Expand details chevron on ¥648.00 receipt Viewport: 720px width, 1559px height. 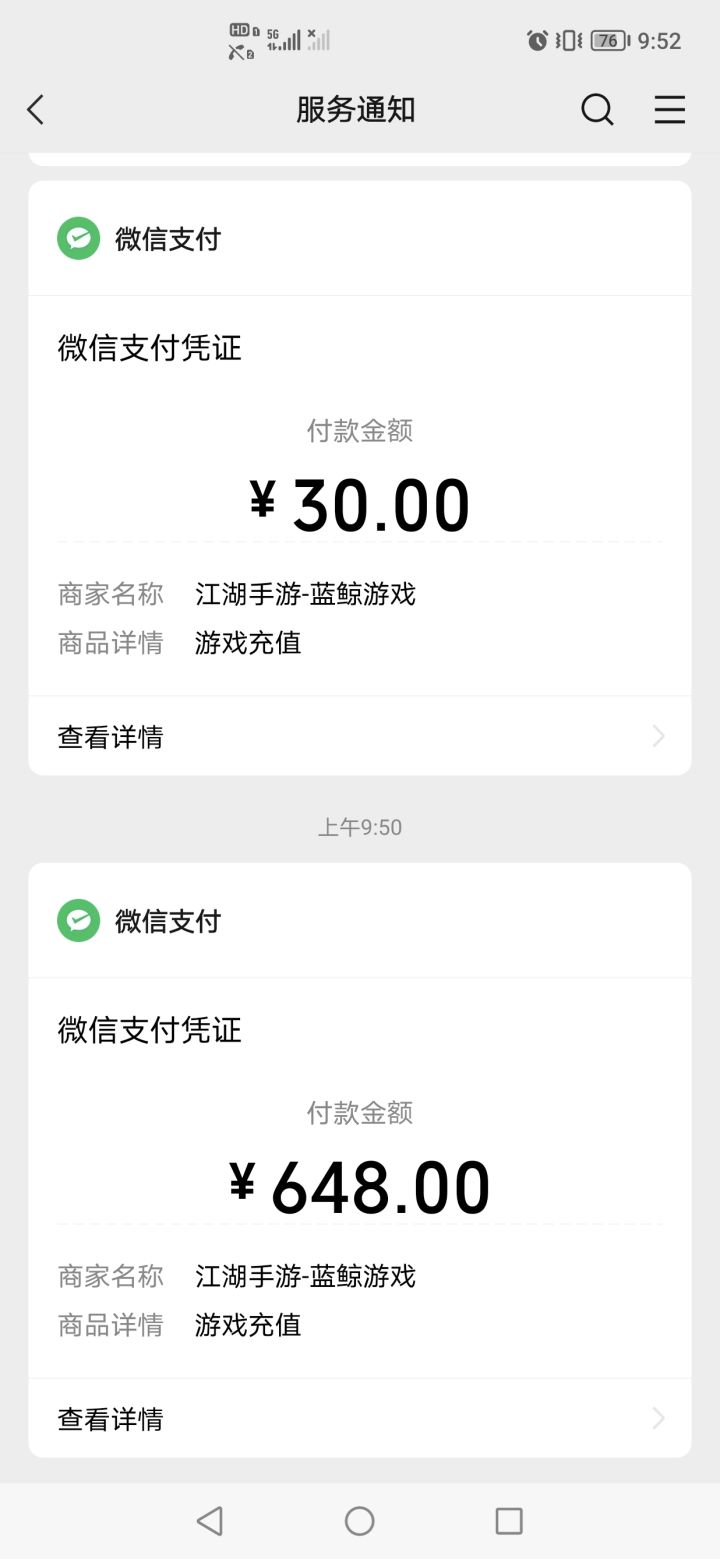click(658, 1419)
